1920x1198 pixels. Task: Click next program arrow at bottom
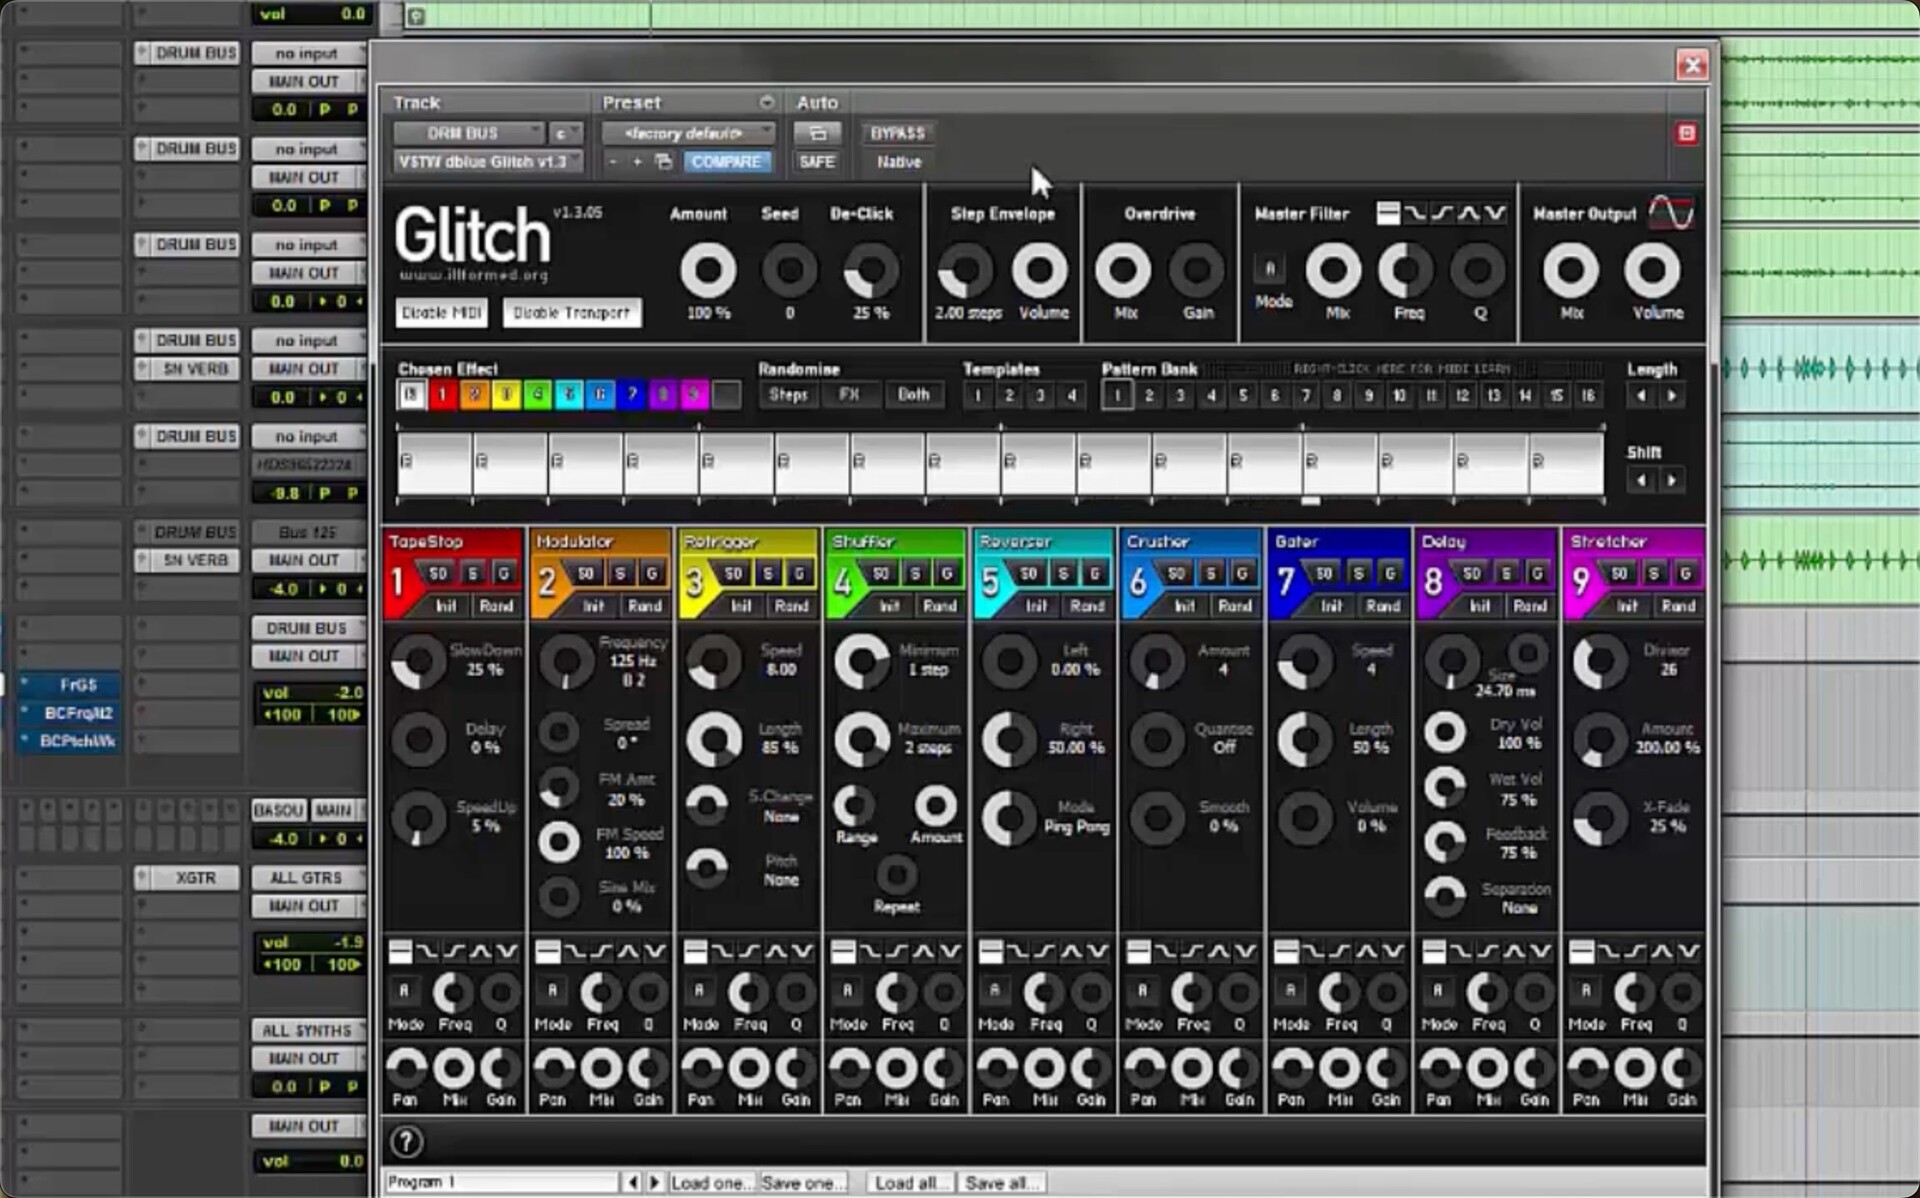(655, 1182)
